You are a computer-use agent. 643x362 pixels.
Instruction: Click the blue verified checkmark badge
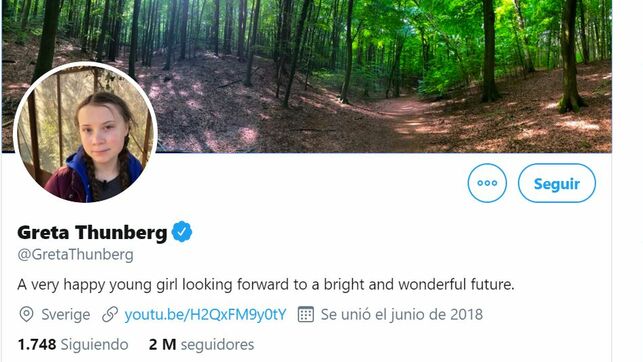[182, 232]
